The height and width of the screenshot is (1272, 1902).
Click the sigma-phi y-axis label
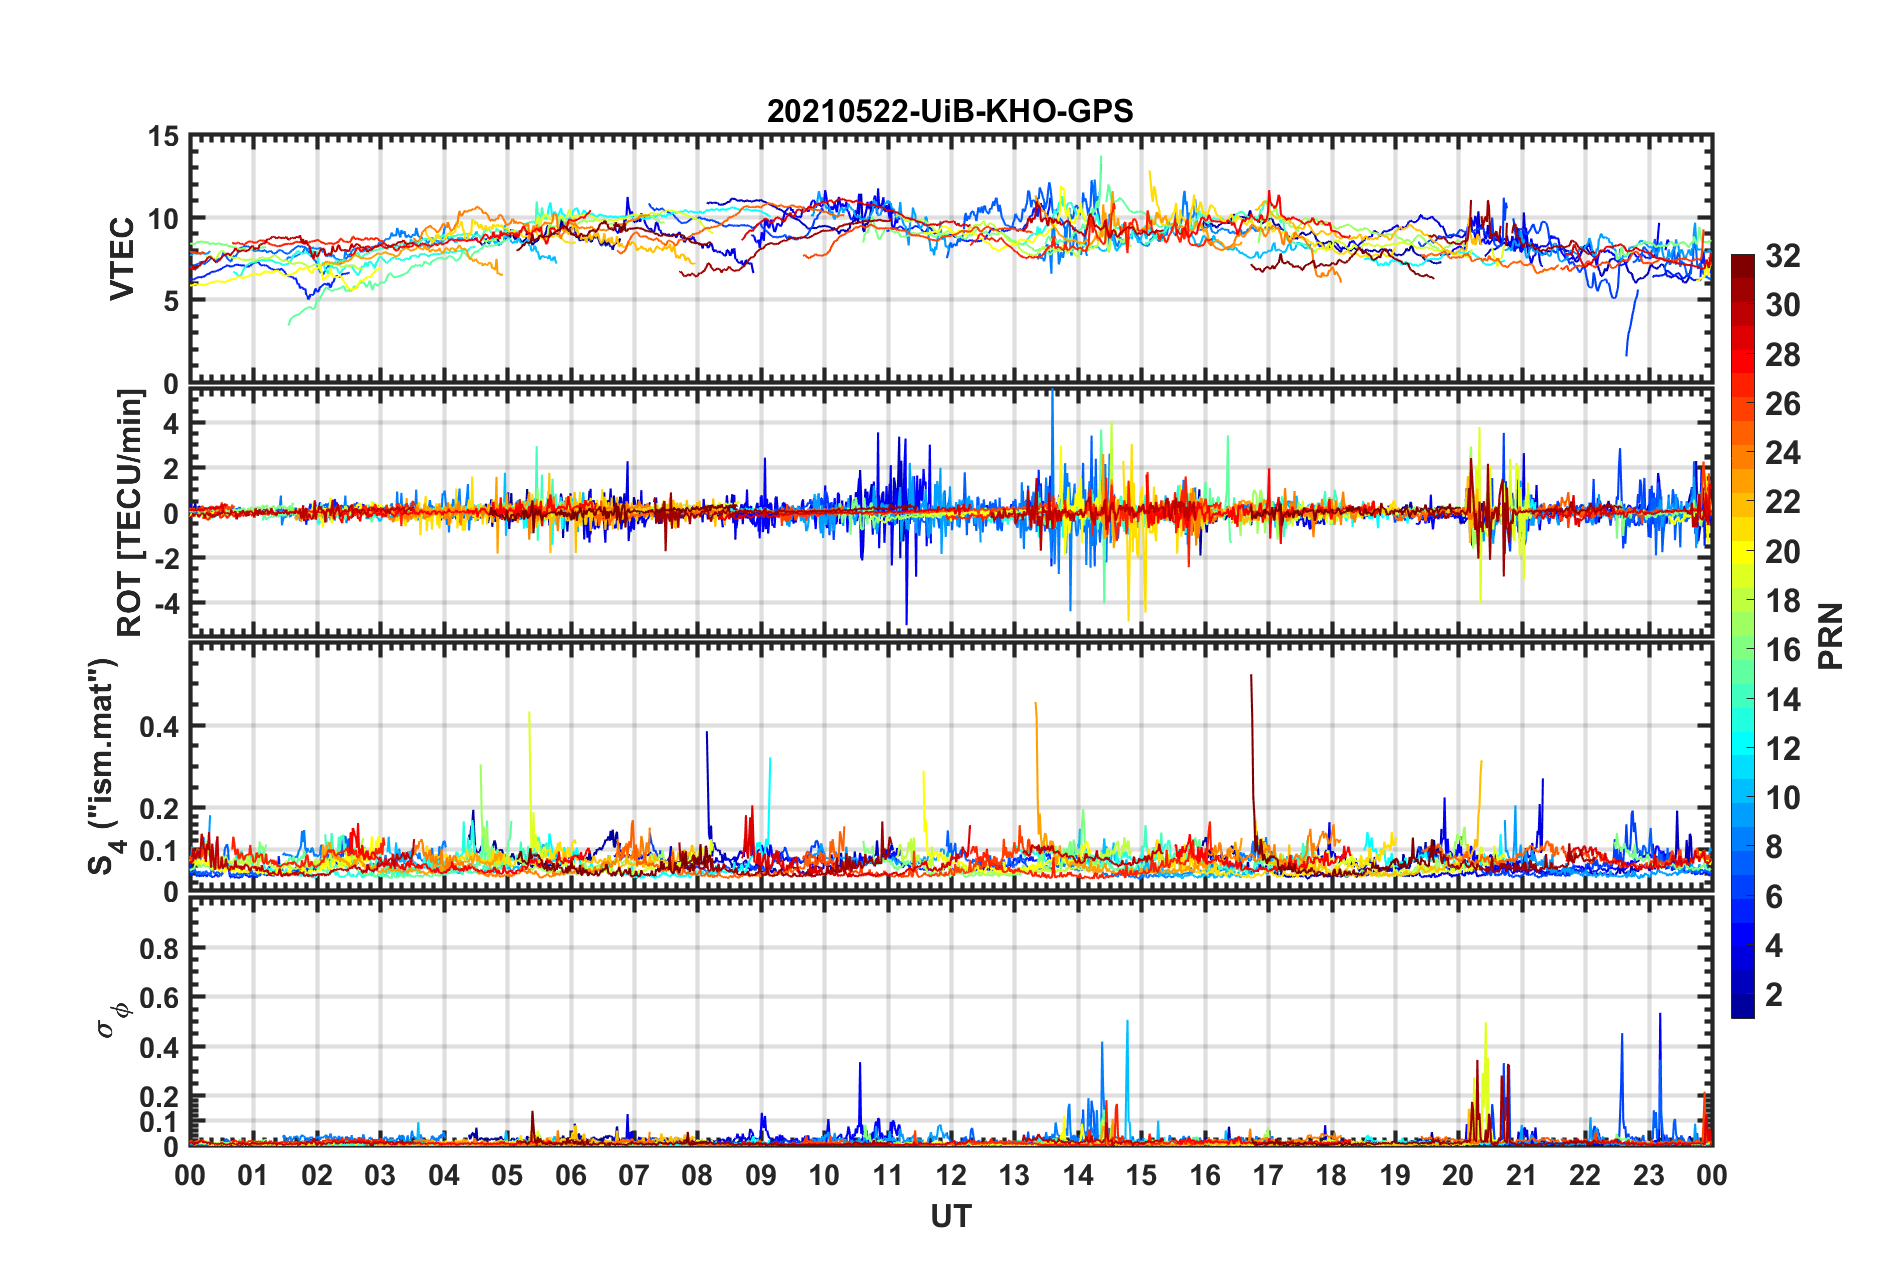[112, 1019]
